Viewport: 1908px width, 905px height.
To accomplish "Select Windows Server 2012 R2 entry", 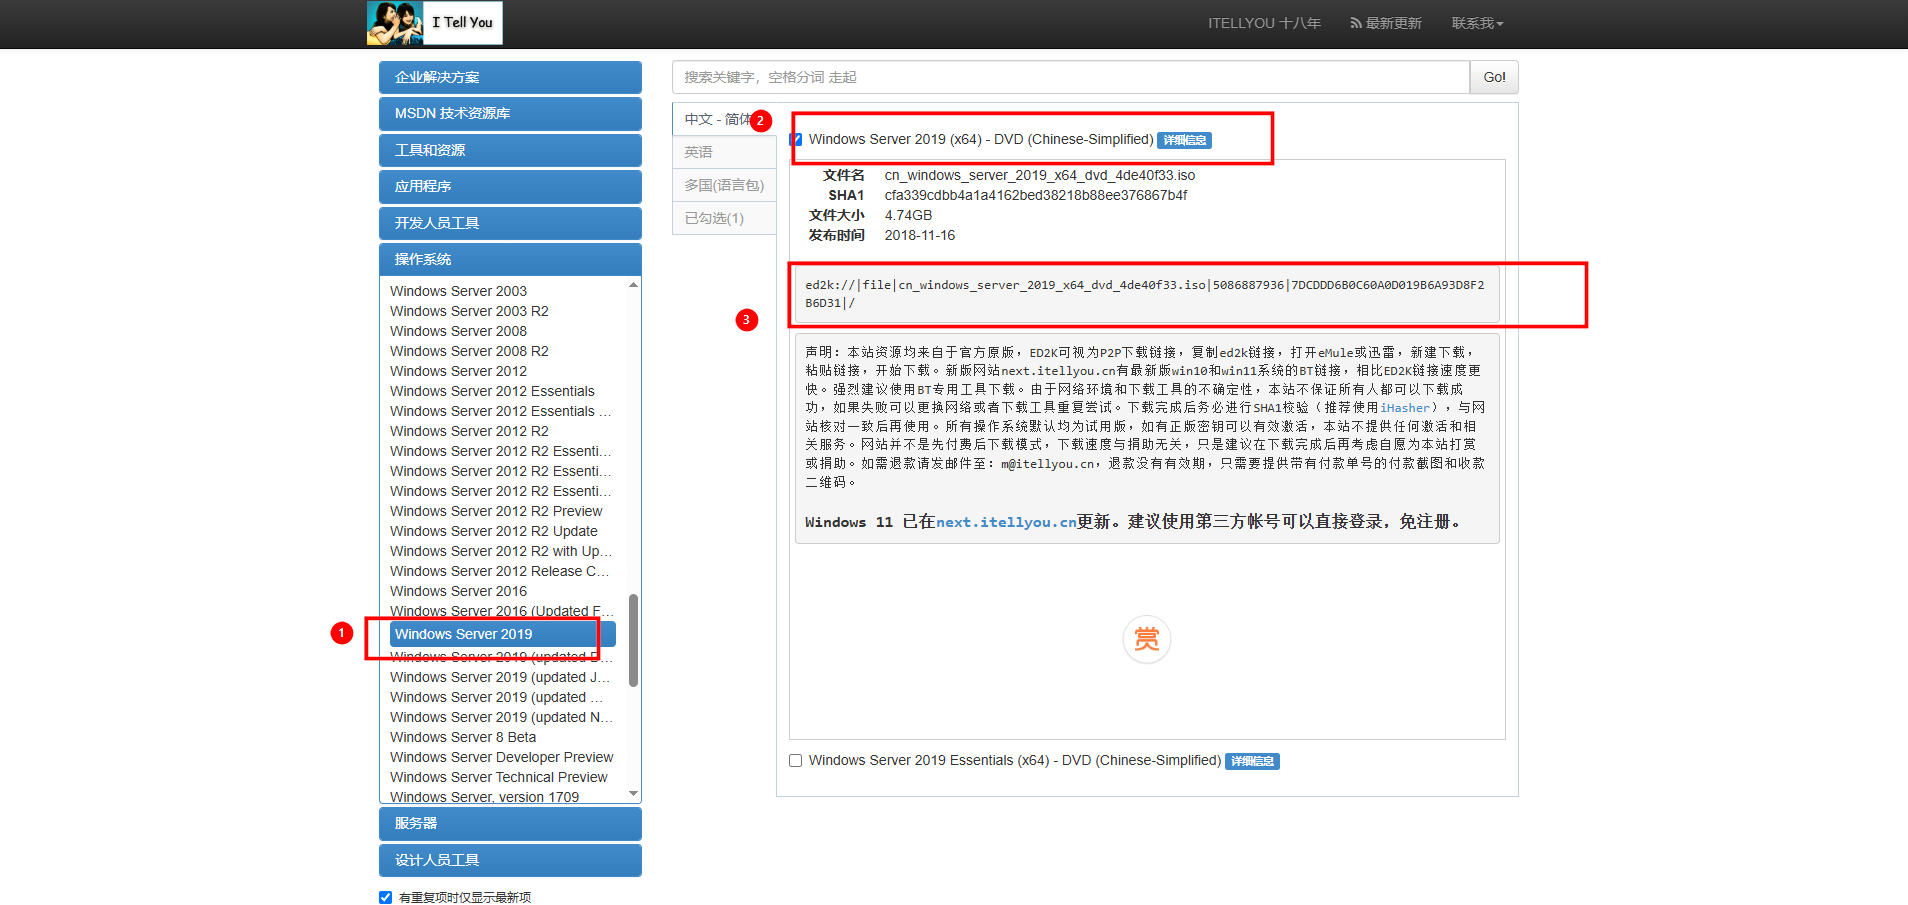I will click(x=469, y=431).
